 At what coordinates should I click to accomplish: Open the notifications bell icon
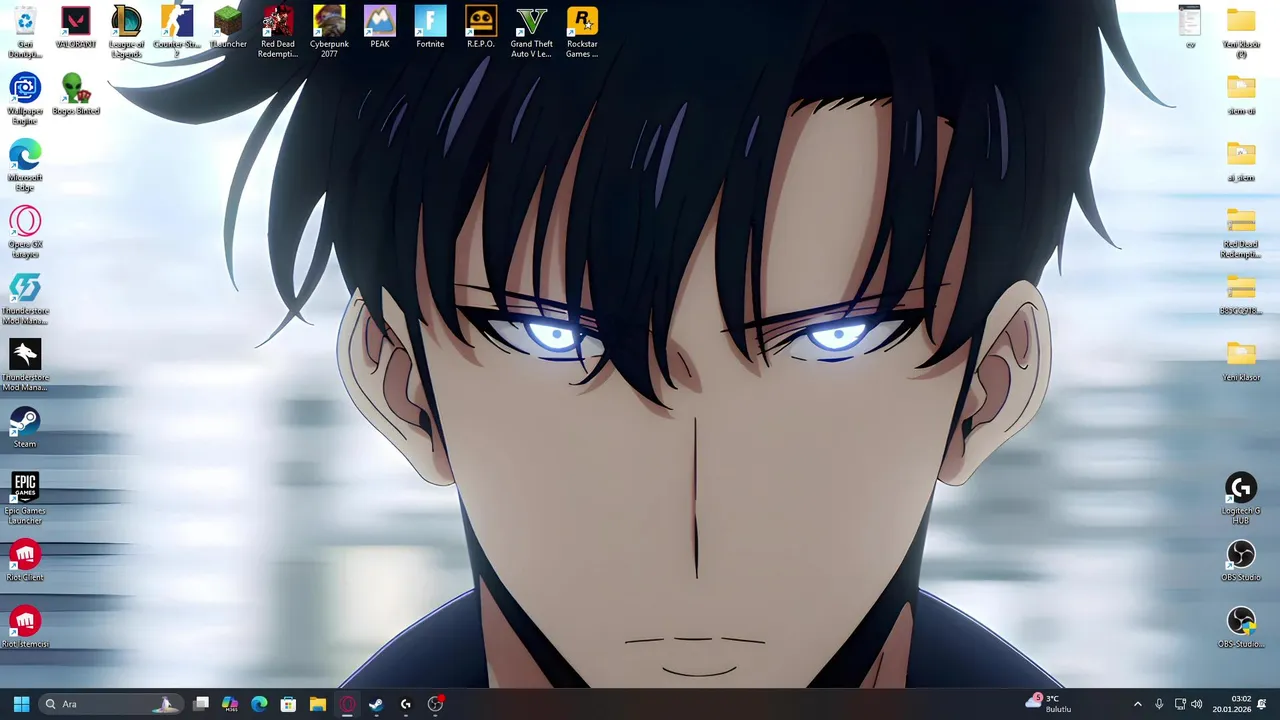click(1262, 704)
